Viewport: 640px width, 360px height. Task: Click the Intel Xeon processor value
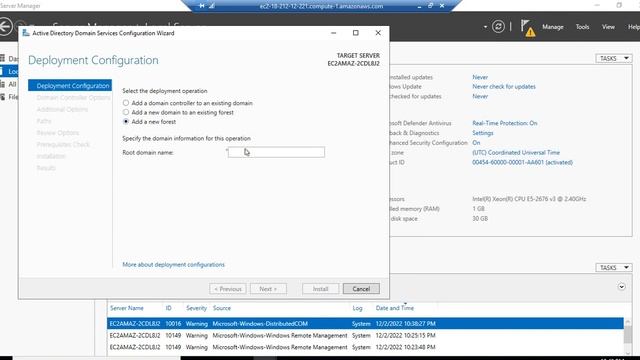click(529, 199)
